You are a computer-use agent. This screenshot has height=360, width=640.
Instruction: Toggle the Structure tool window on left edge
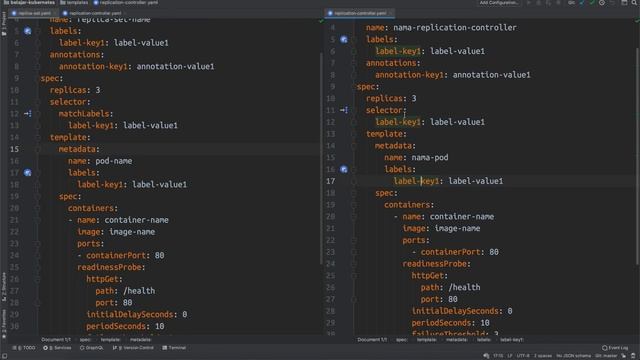(4, 287)
